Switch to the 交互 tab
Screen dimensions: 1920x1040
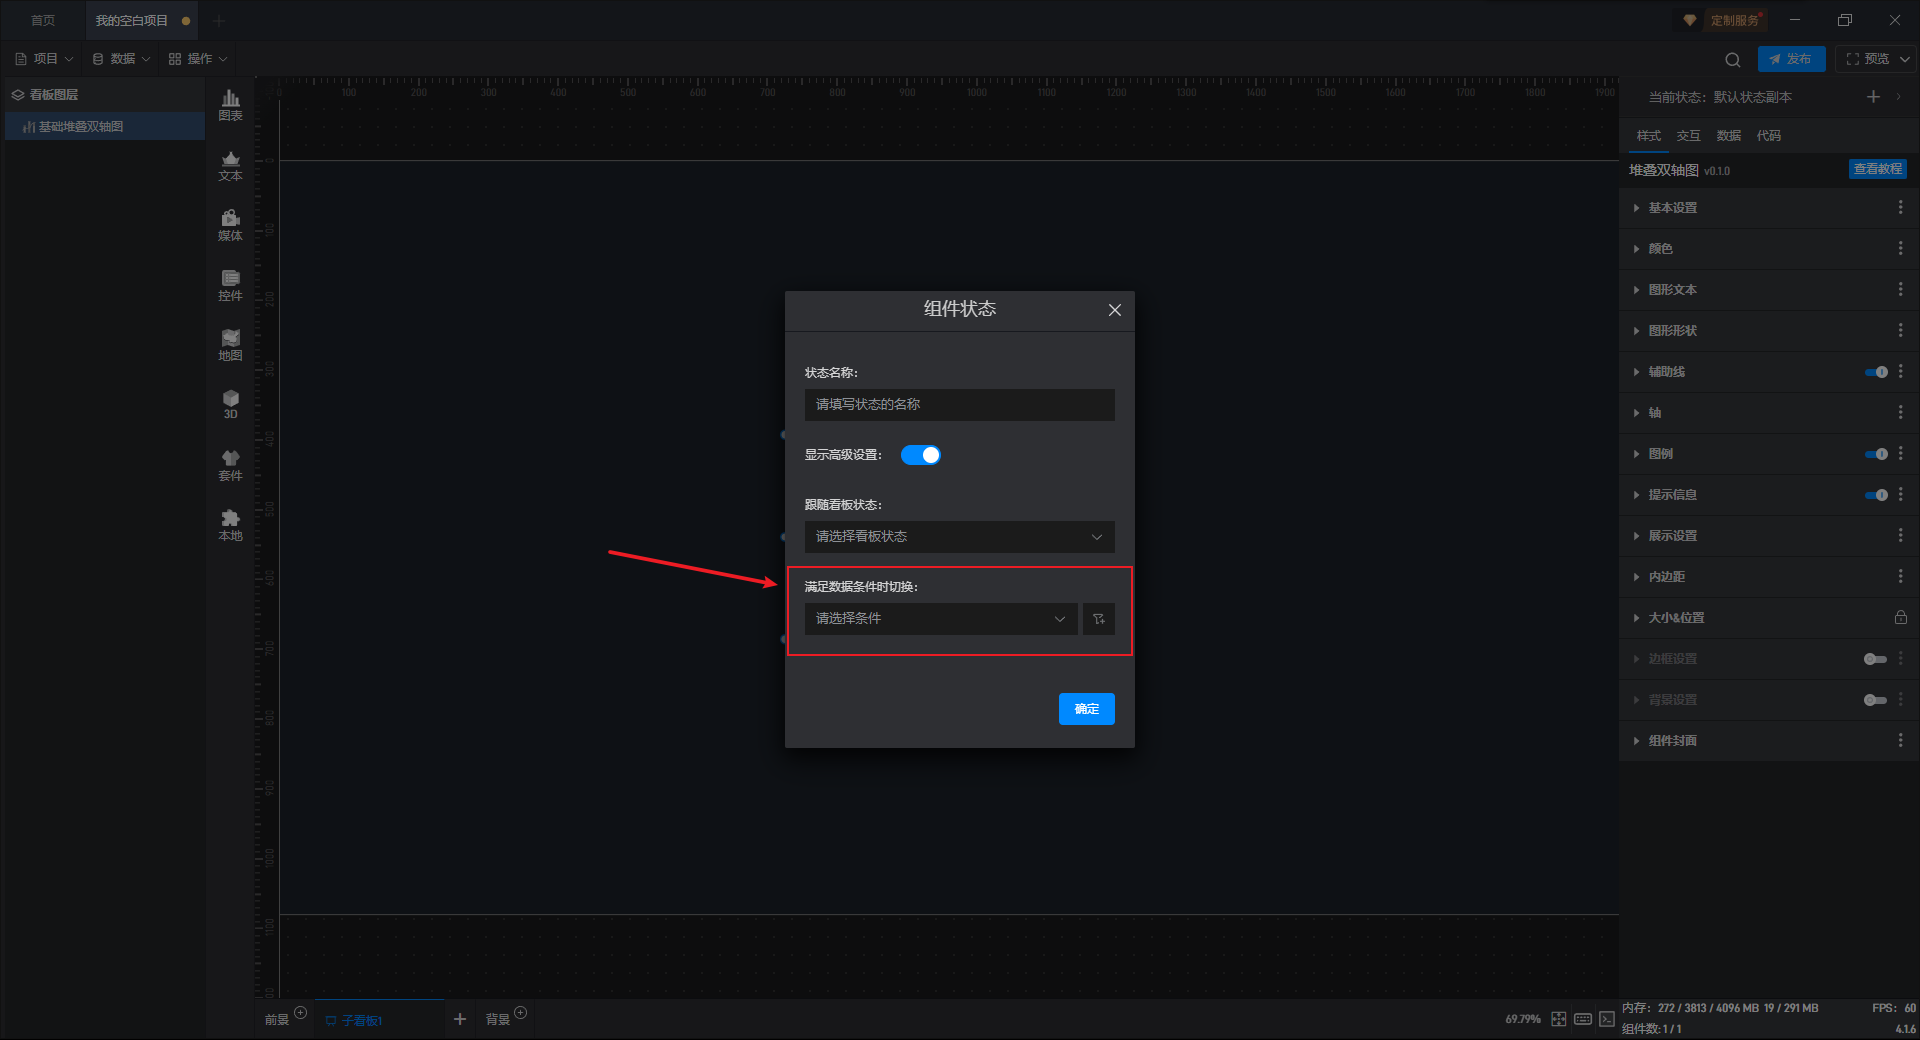pos(1688,136)
